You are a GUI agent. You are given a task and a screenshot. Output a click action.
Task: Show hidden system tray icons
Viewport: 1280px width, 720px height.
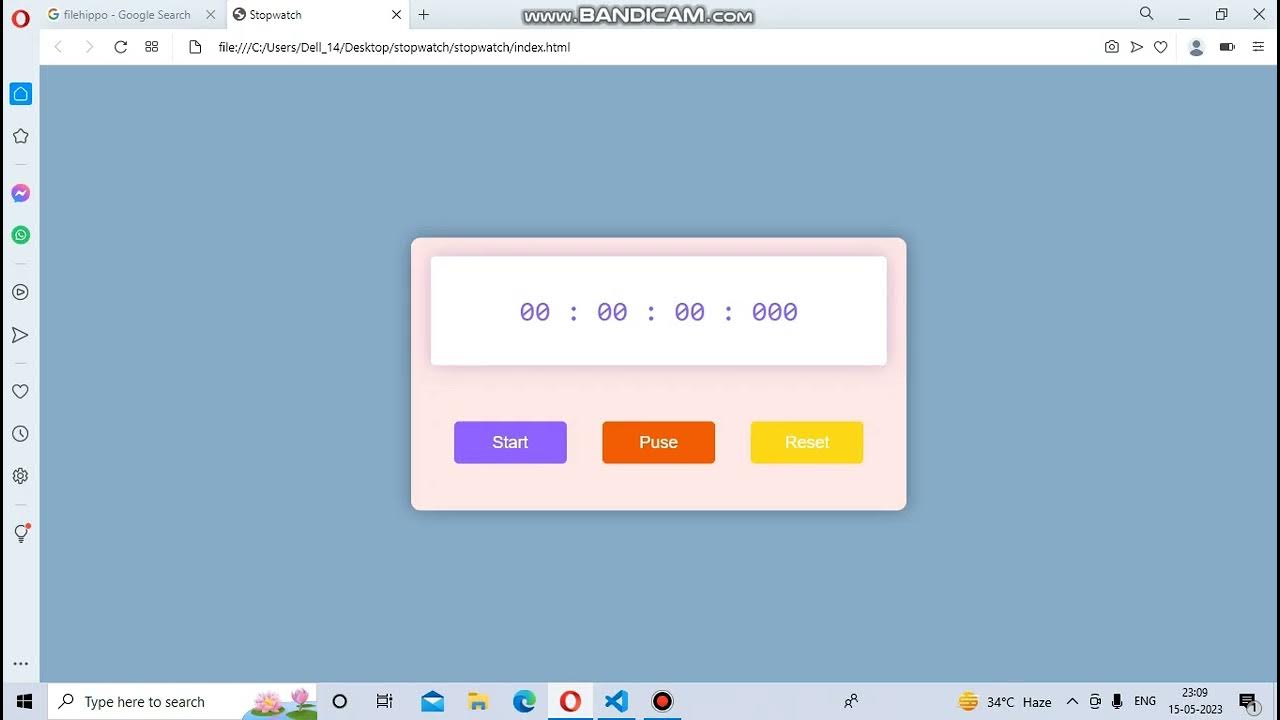[1072, 701]
